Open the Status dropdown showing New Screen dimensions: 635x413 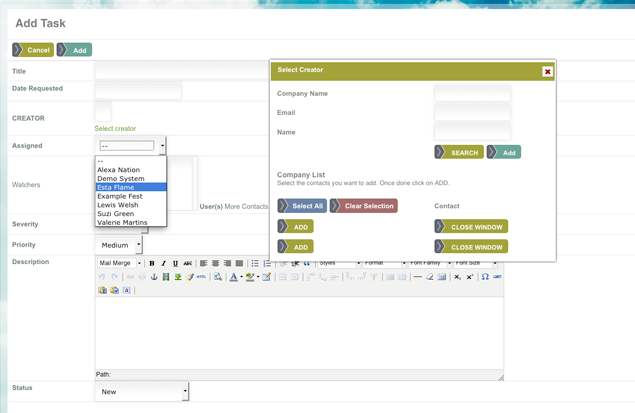click(141, 392)
